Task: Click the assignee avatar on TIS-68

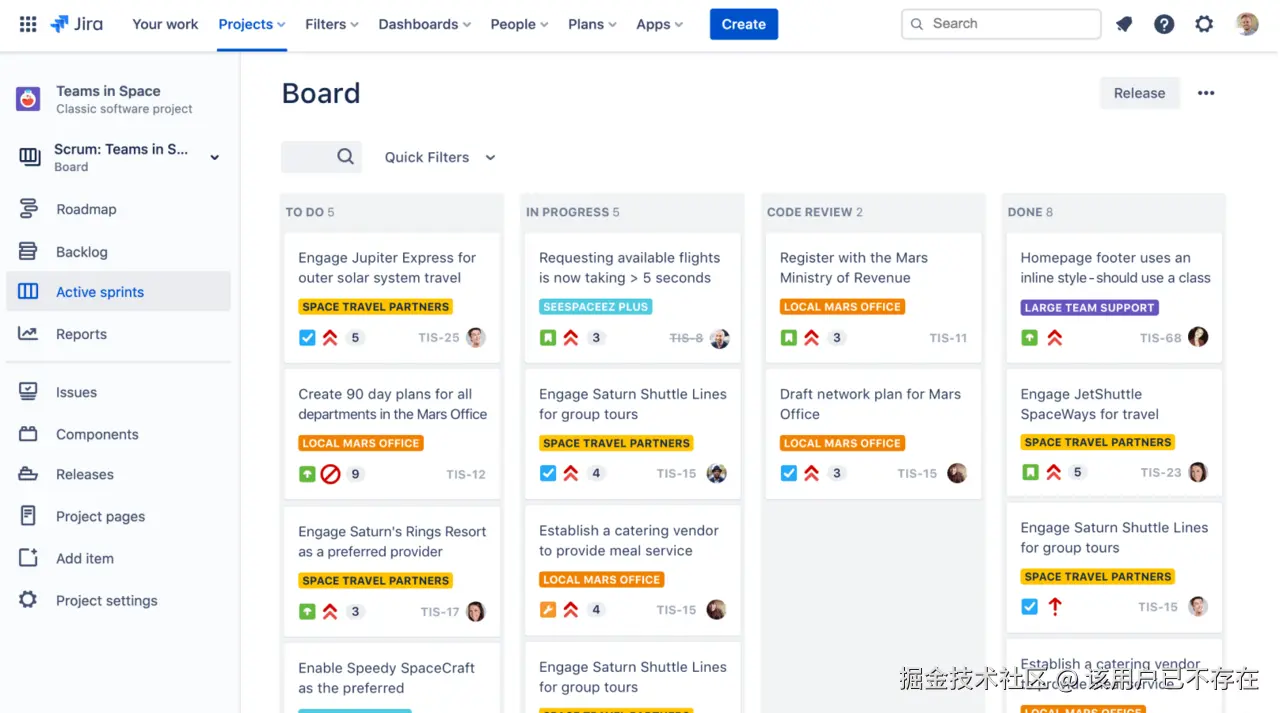Action: tap(1198, 337)
